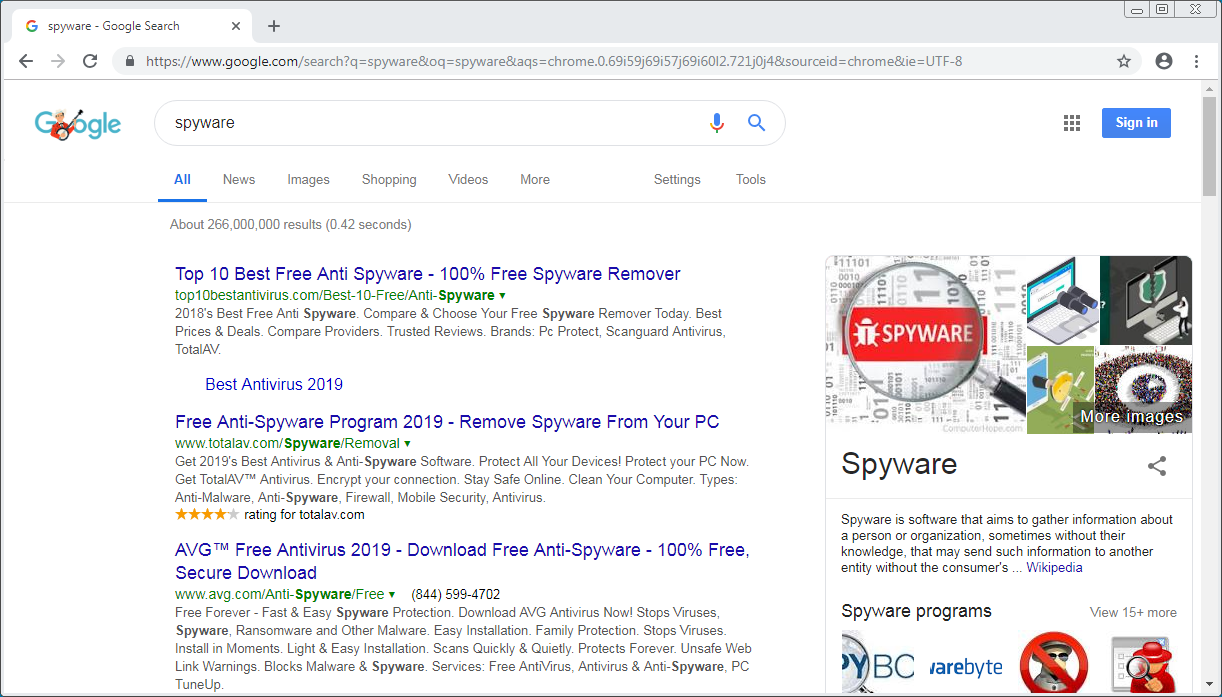The height and width of the screenshot is (697, 1222).
Task: Open the Wikipedia link in knowledge panel
Action: point(1054,568)
